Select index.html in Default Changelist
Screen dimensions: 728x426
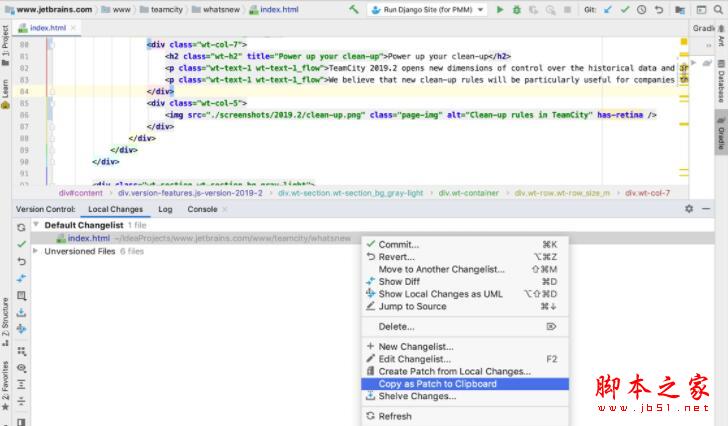pos(88,239)
